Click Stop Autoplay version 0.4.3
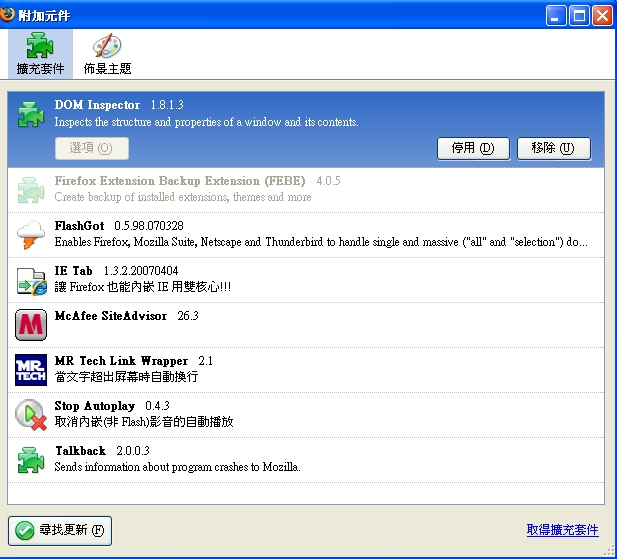Viewport: 617px width, 559px height. 157,406
